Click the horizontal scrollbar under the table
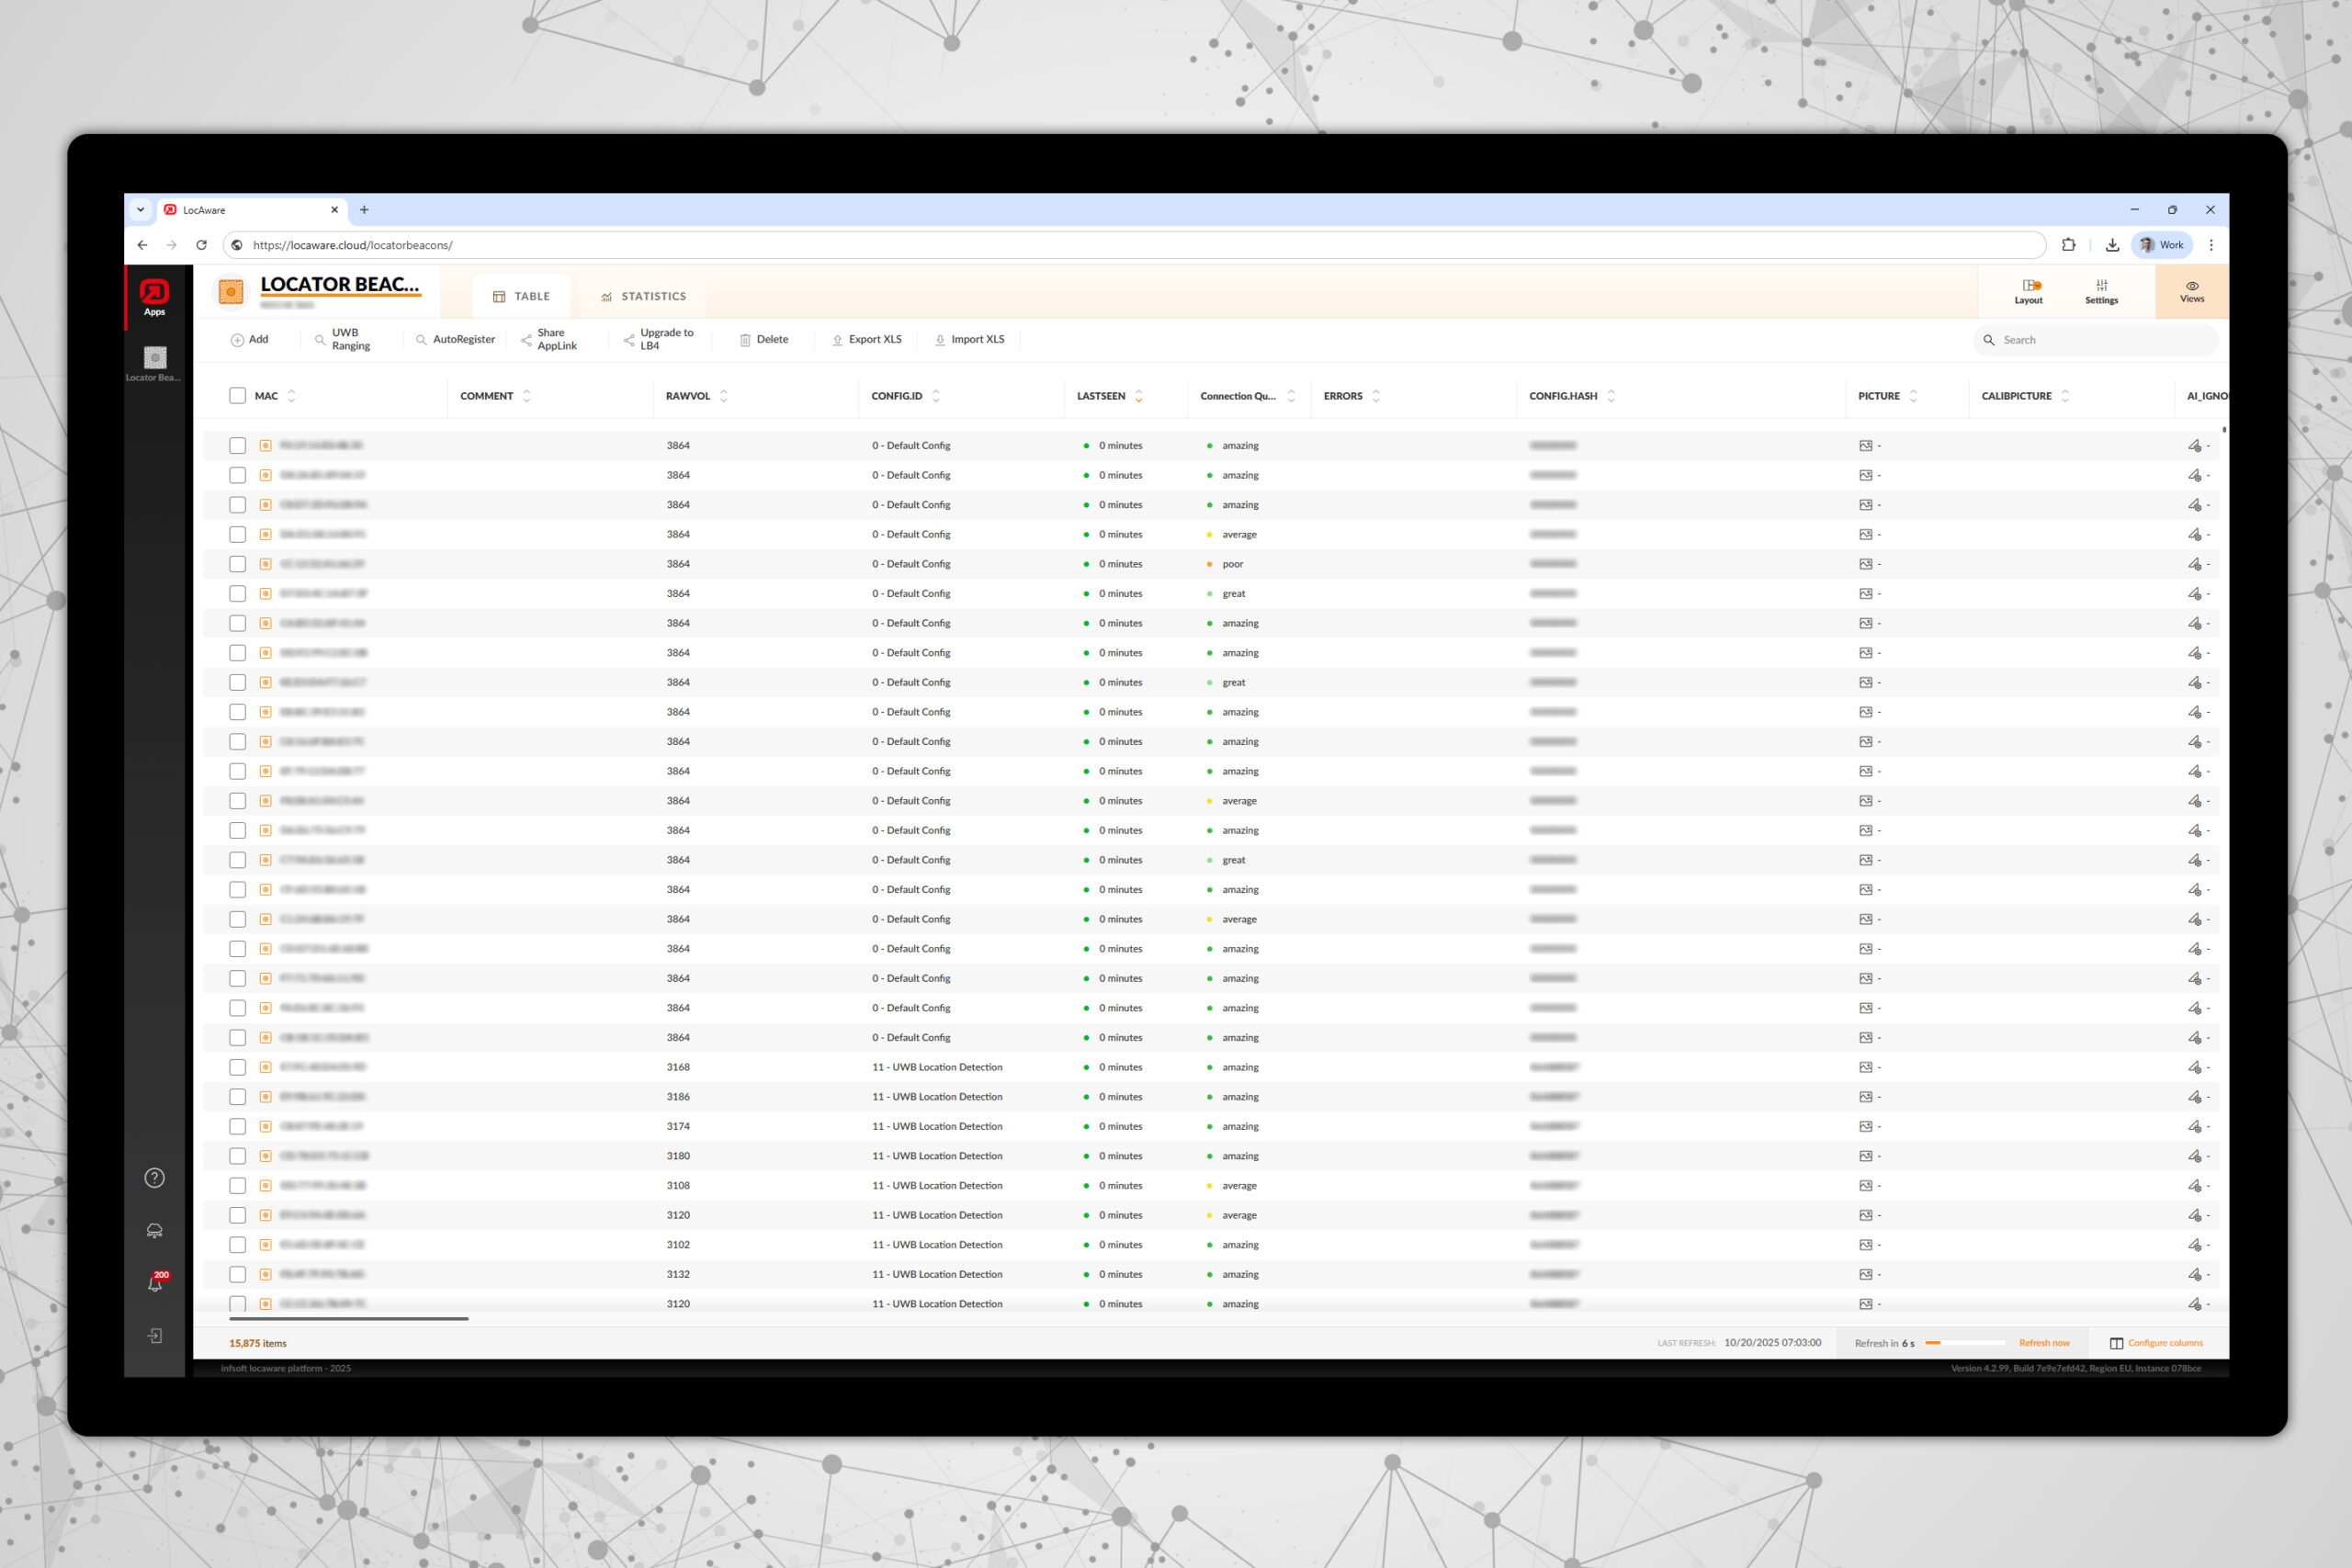This screenshot has width=2352, height=1568. click(x=348, y=1319)
